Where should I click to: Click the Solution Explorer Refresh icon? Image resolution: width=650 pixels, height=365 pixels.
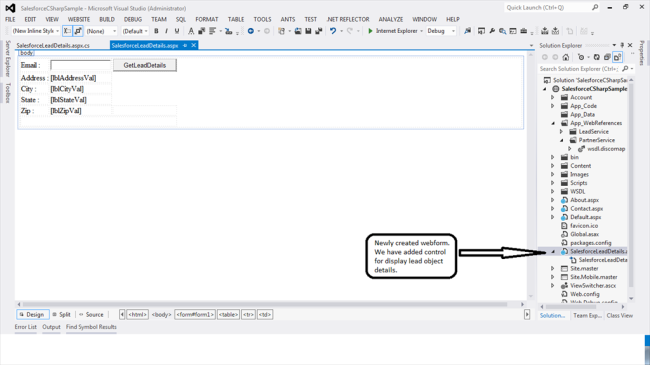click(597, 57)
